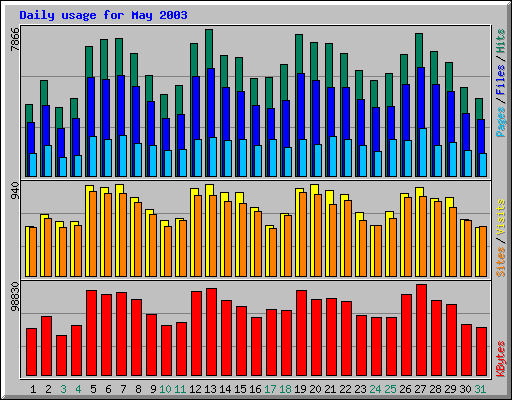Click the "Daily usage for May 2003" title
The image size is (512, 400).
103,15
